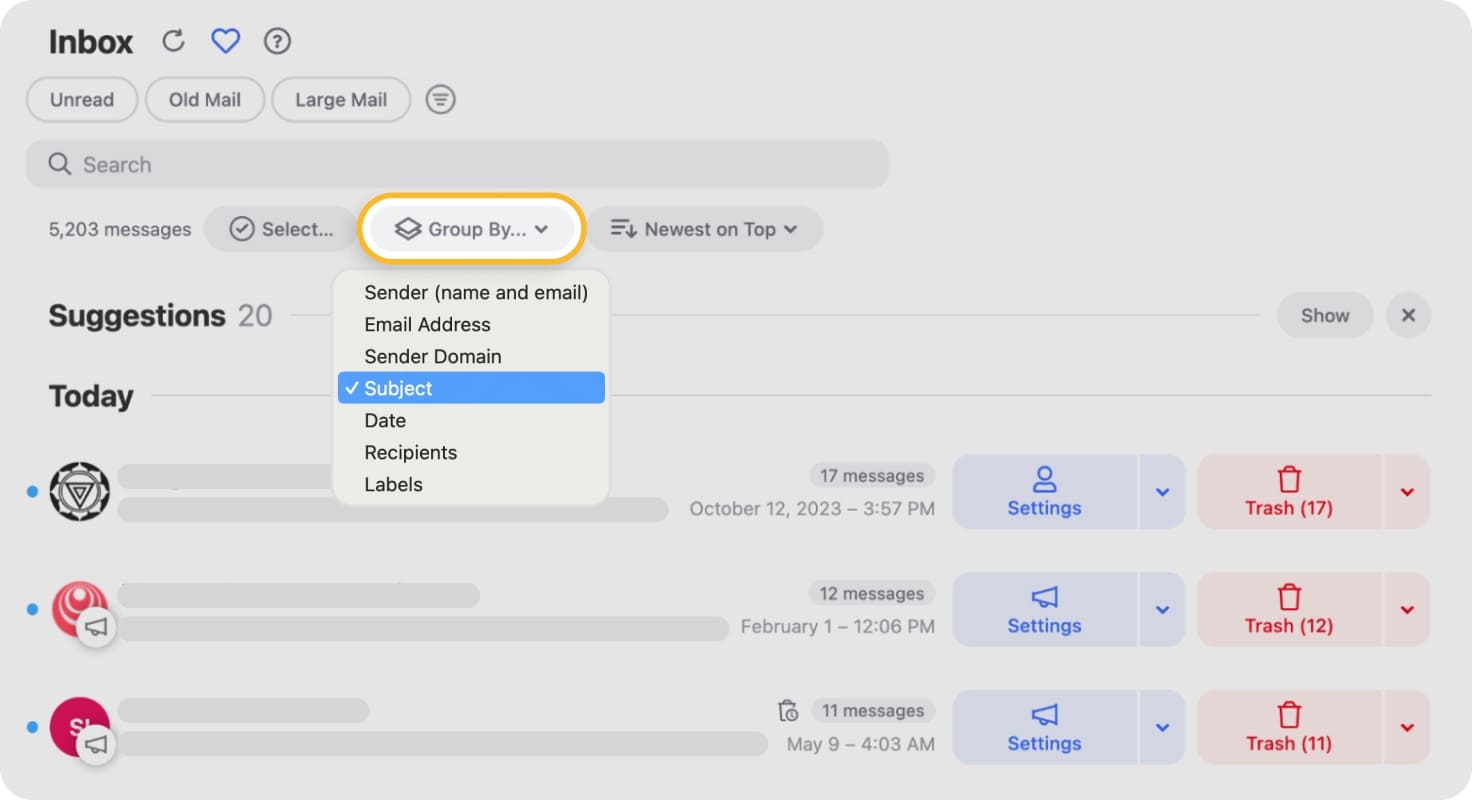Image resolution: width=1472 pixels, height=800 pixels.
Task: Dismiss Suggestions with the X button
Action: pos(1408,315)
